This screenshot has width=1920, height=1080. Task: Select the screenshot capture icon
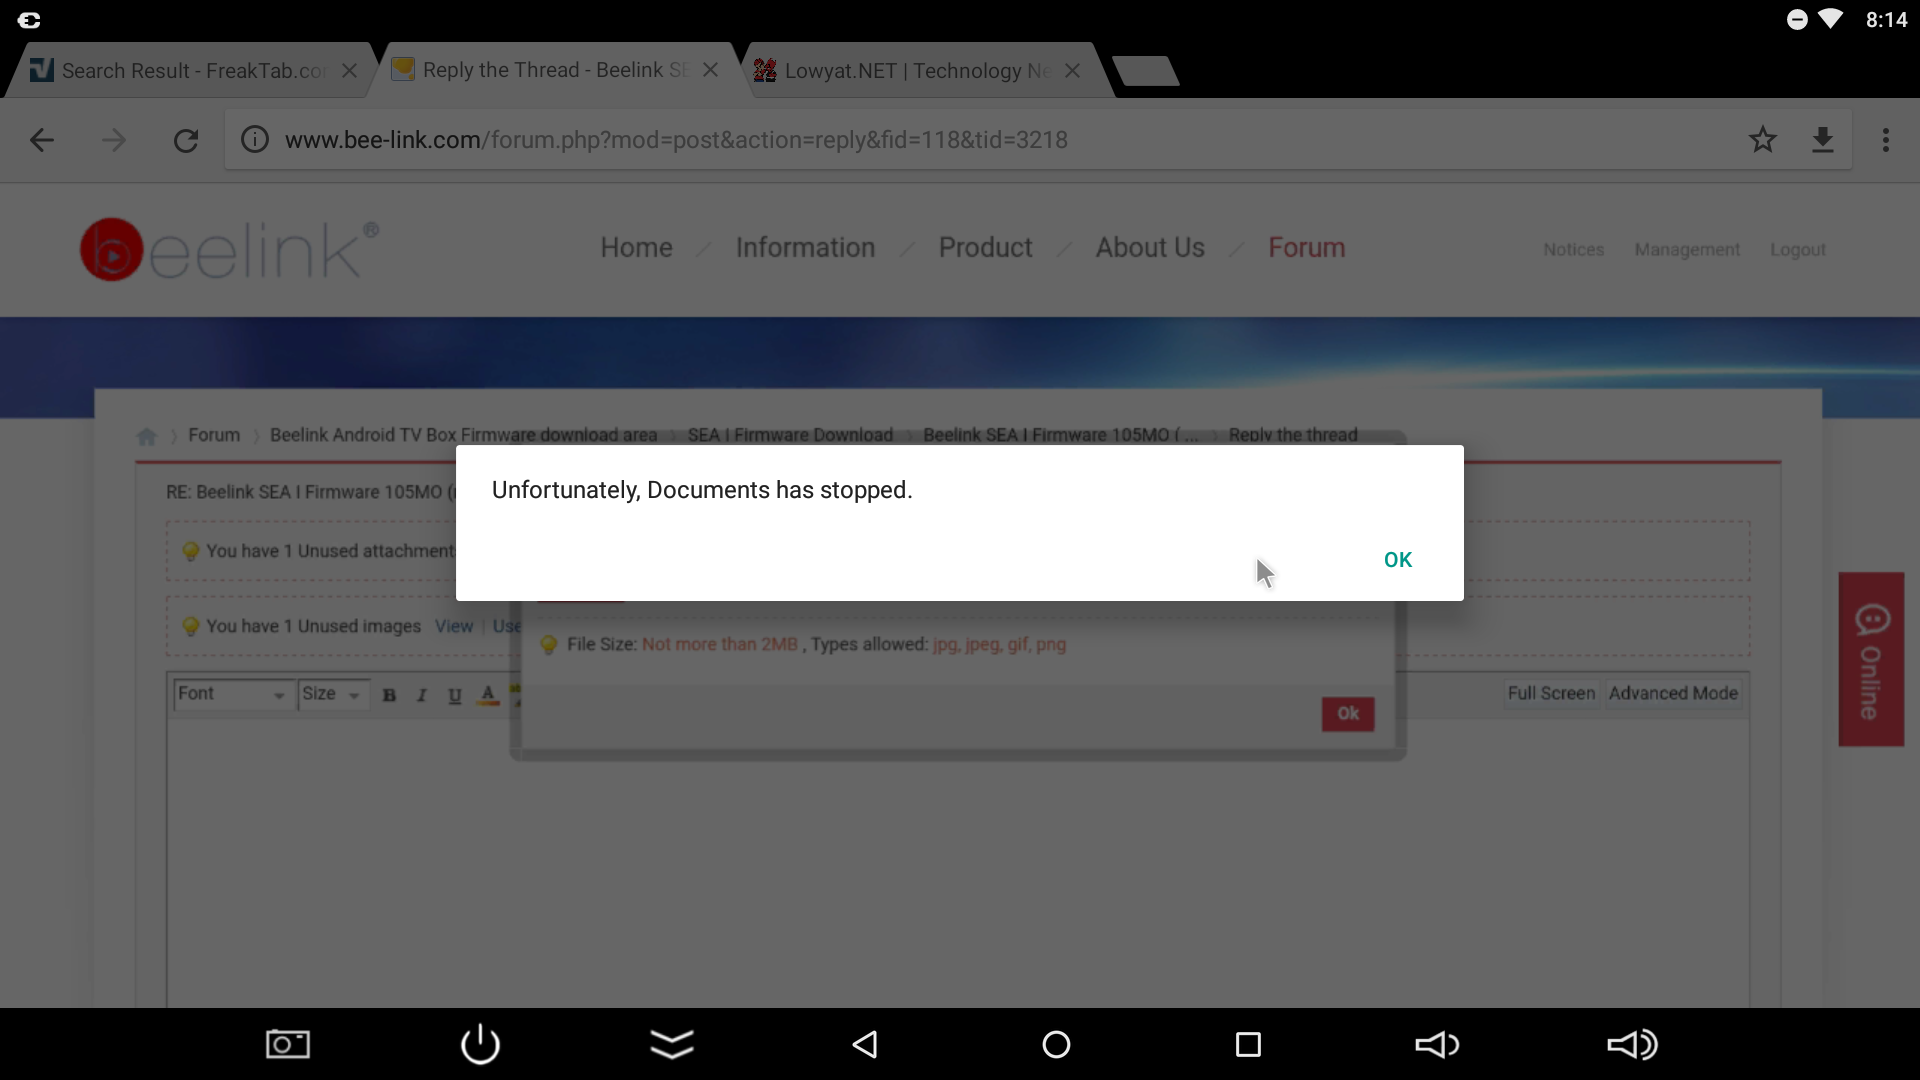(286, 1044)
